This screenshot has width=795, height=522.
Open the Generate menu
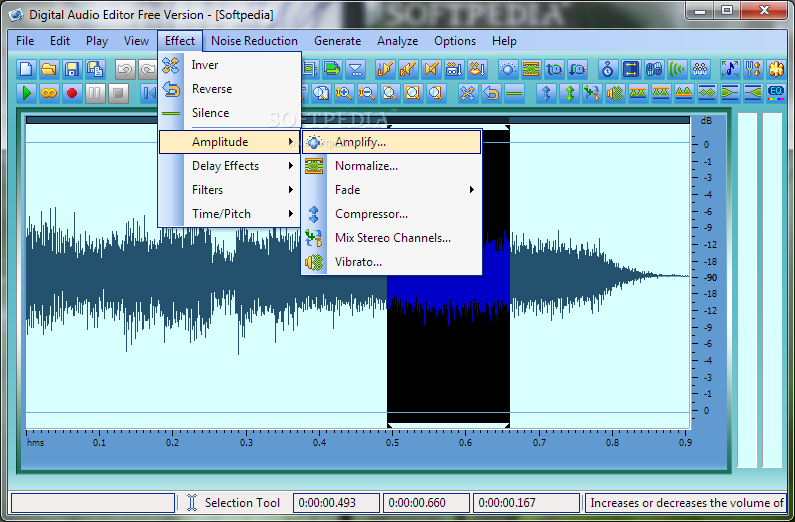tap(337, 41)
